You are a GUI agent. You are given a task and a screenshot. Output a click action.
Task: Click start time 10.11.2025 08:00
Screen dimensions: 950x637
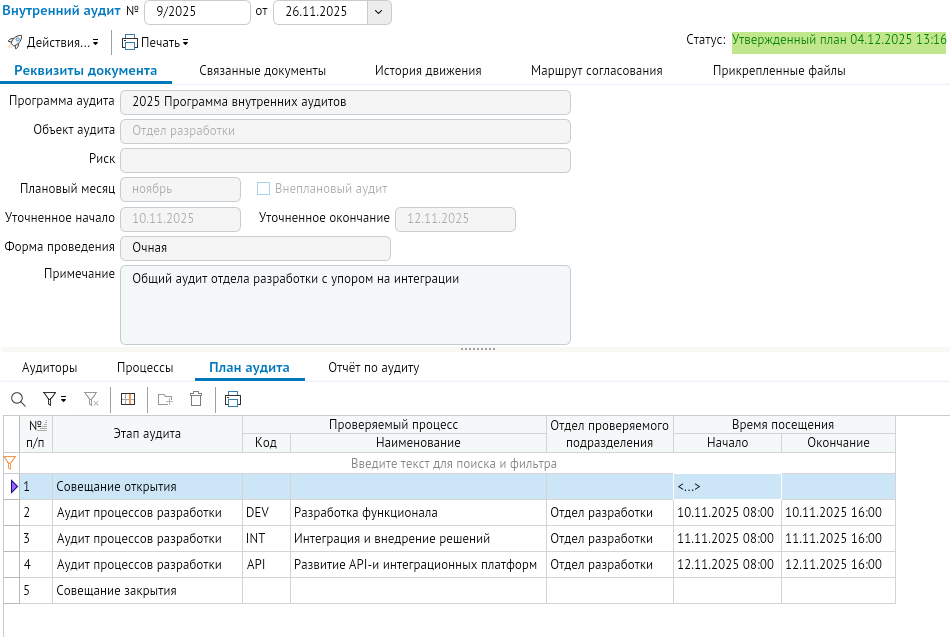coord(726,513)
